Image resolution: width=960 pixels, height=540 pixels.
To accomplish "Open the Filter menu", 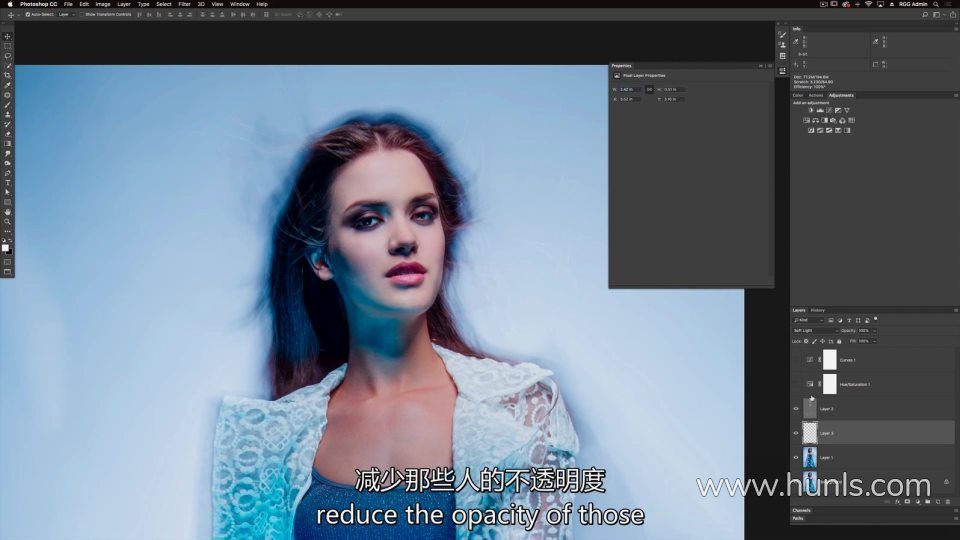I will (184, 4).
